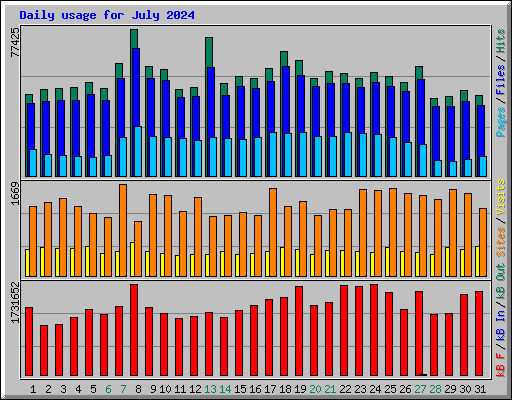Click day label 10 on x-axis
Image resolution: width=512 pixels, height=400 pixels.
[x=165, y=389]
